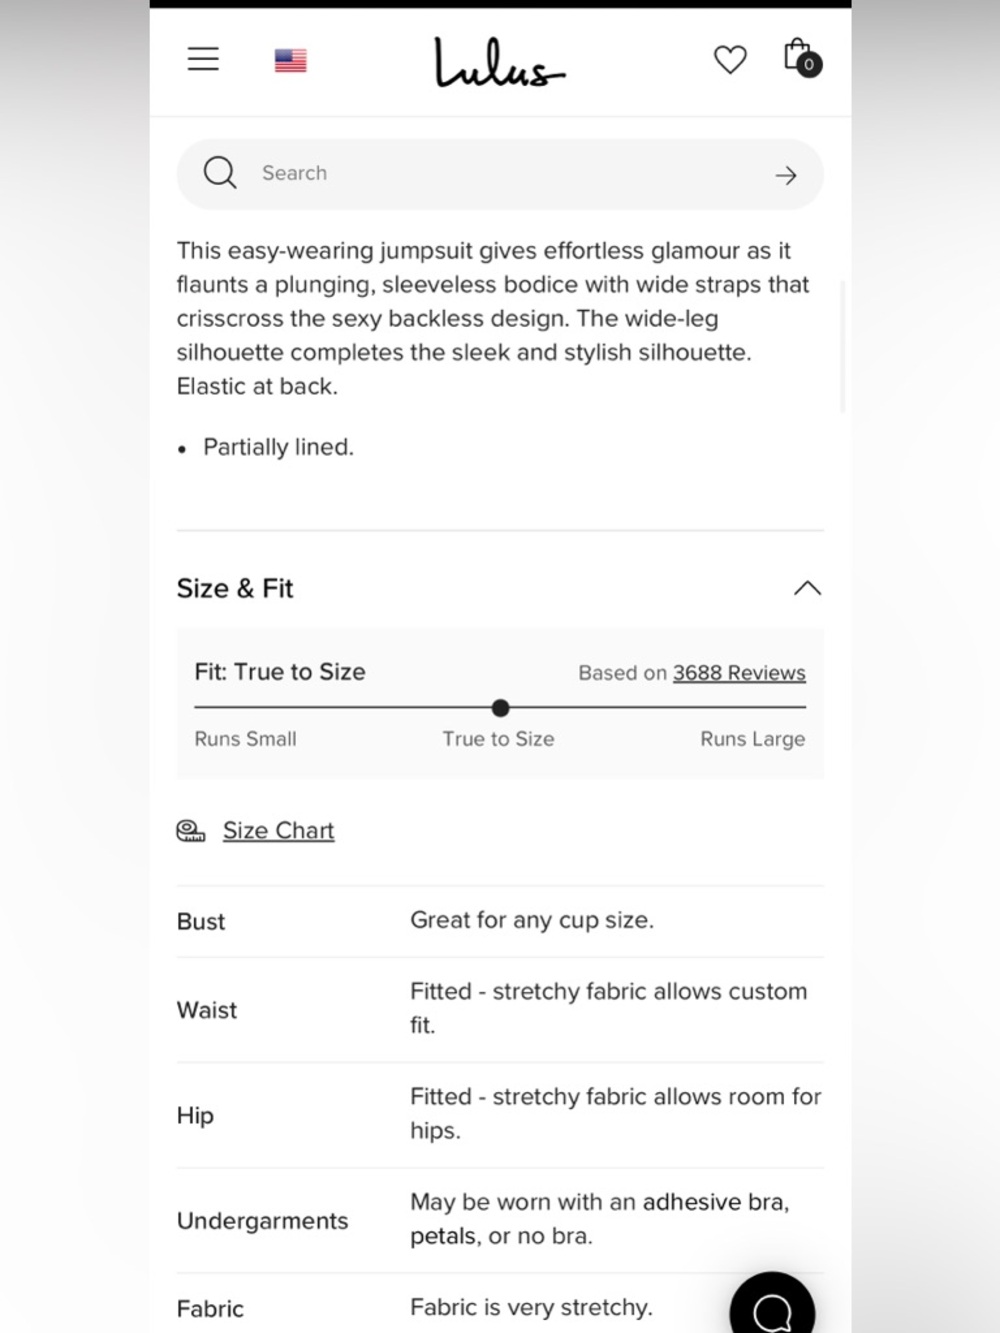Go to Lulus home logo
This screenshot has height=1333, width=1000.
coord(499,62)
